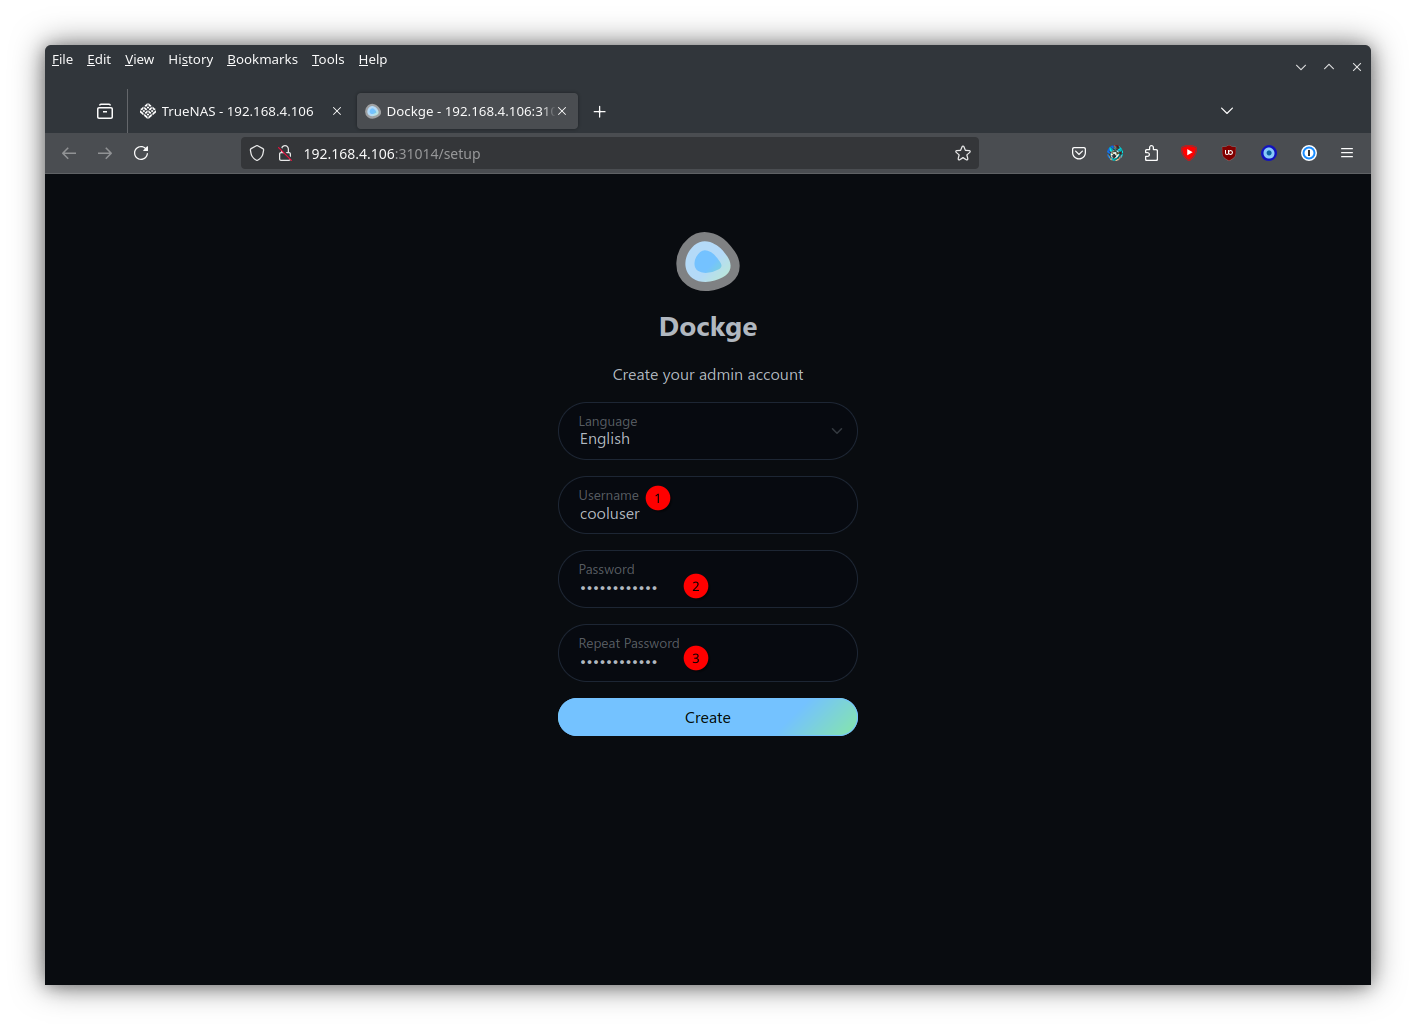Viewport: 1416px width, 1030px height.
Task: Focus the Username input field
Action: [x=707, y=513]
